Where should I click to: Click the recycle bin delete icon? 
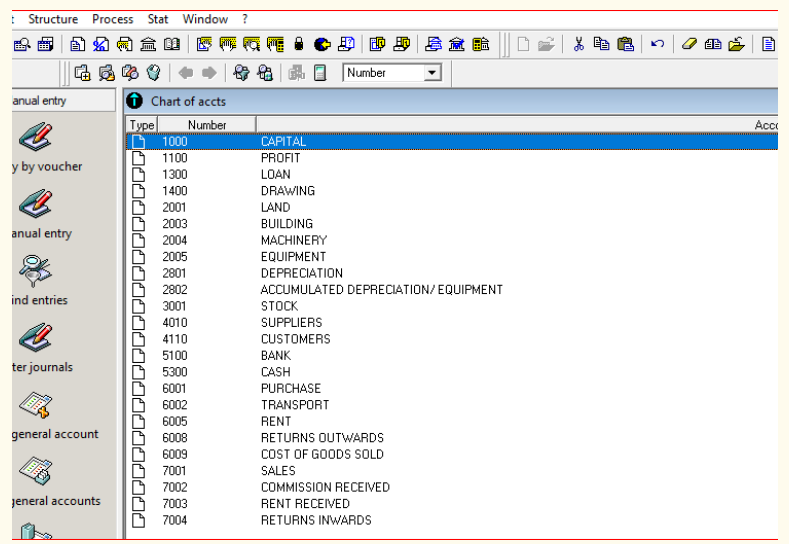[153, 73]
